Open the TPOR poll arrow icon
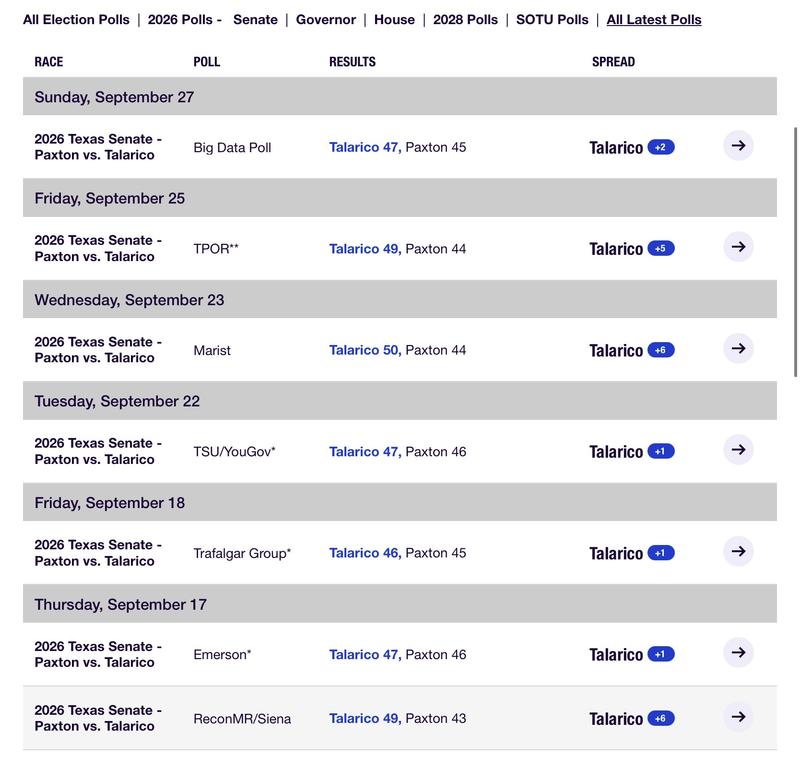Viewport: 800px width, 760px height. tap(738, 247)
